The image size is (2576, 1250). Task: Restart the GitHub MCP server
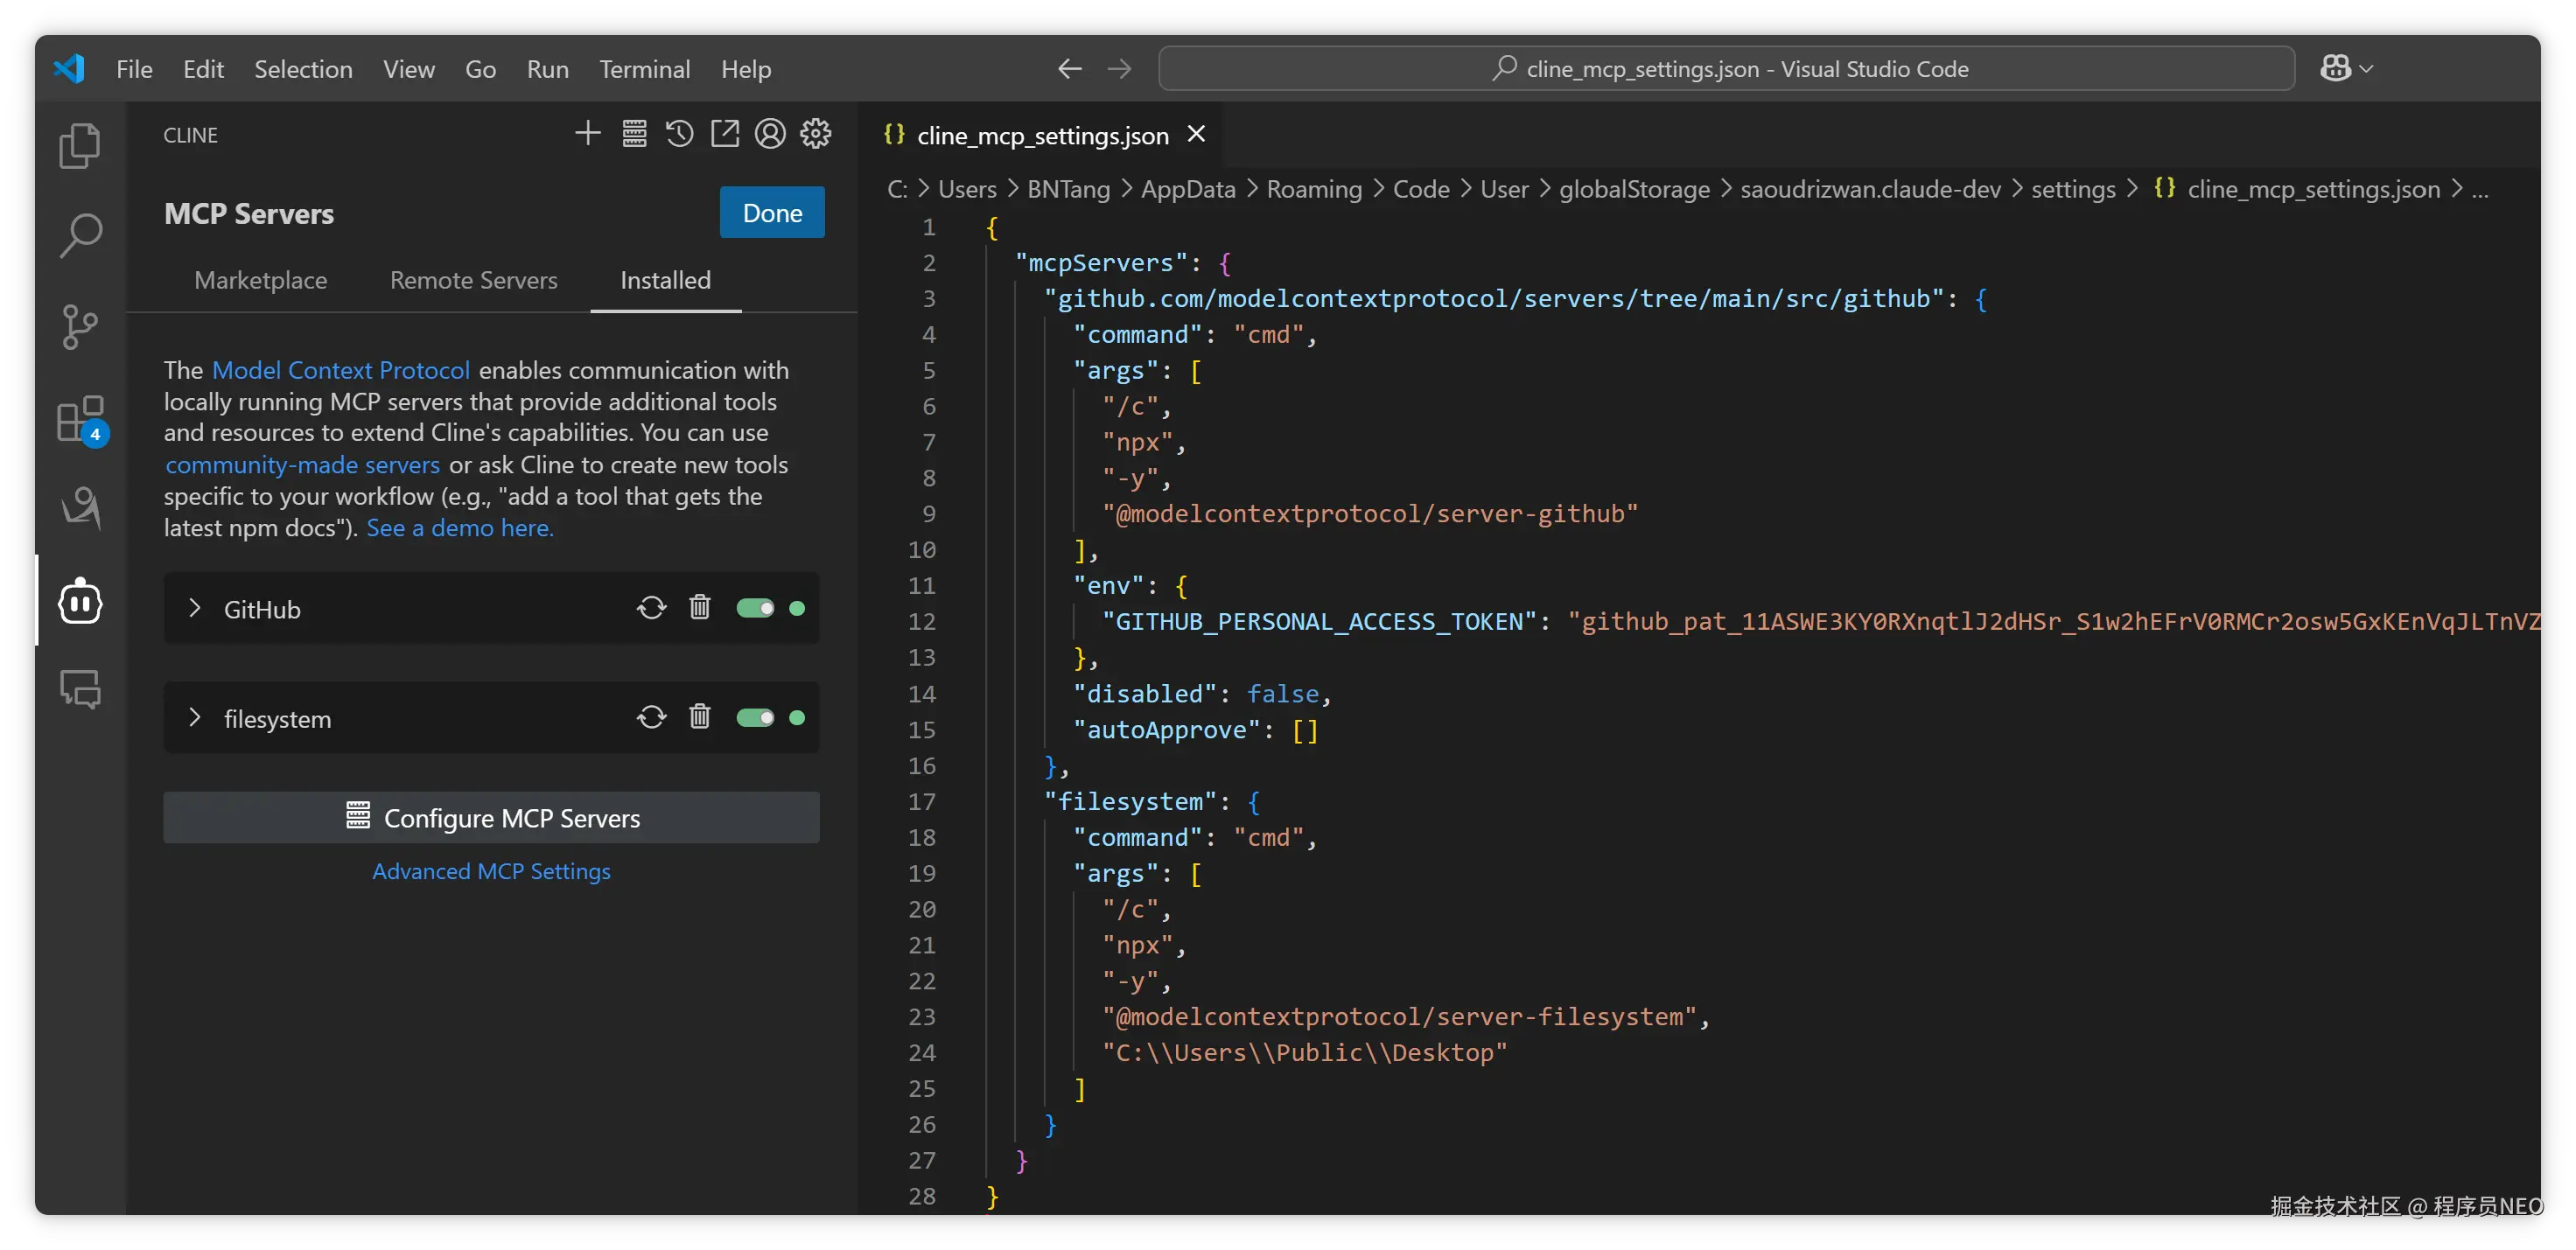(x=651, y=608)
